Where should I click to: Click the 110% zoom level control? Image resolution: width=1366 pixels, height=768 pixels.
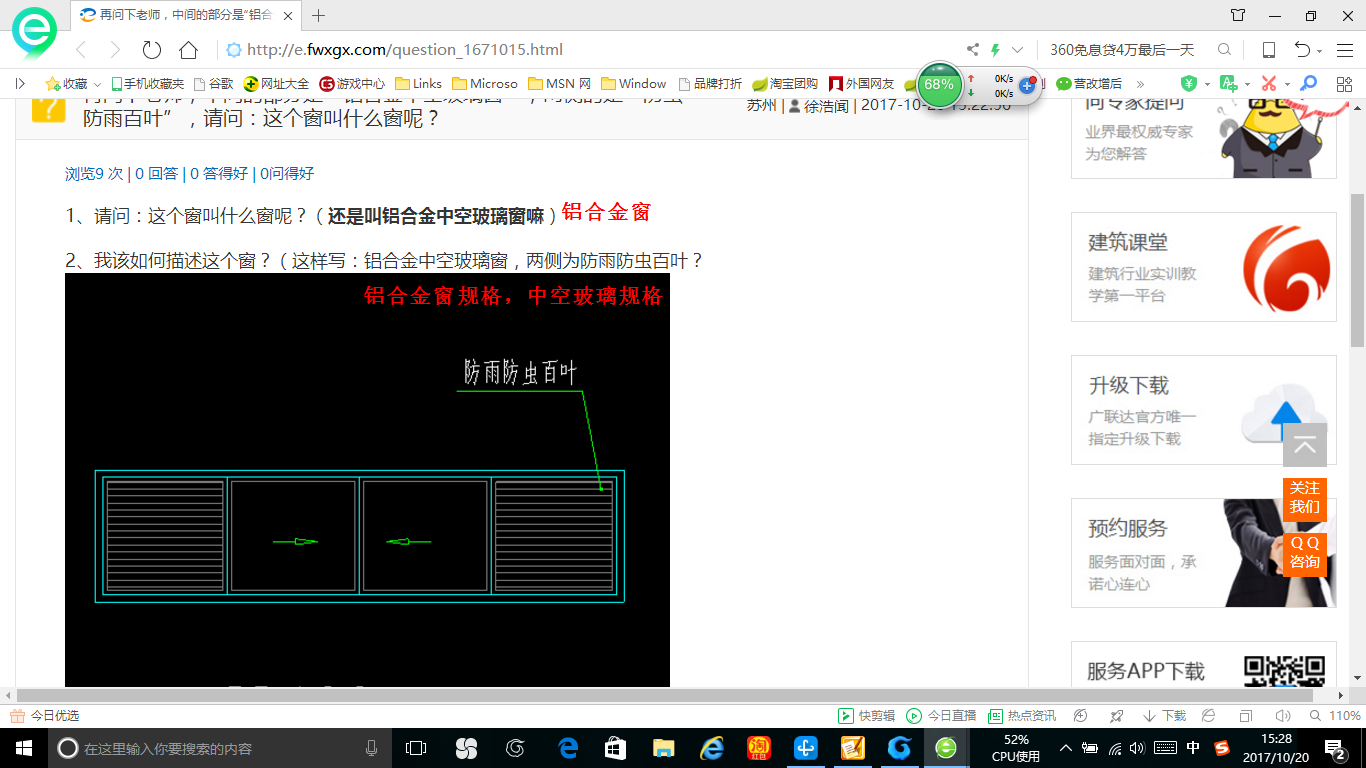1336,716
